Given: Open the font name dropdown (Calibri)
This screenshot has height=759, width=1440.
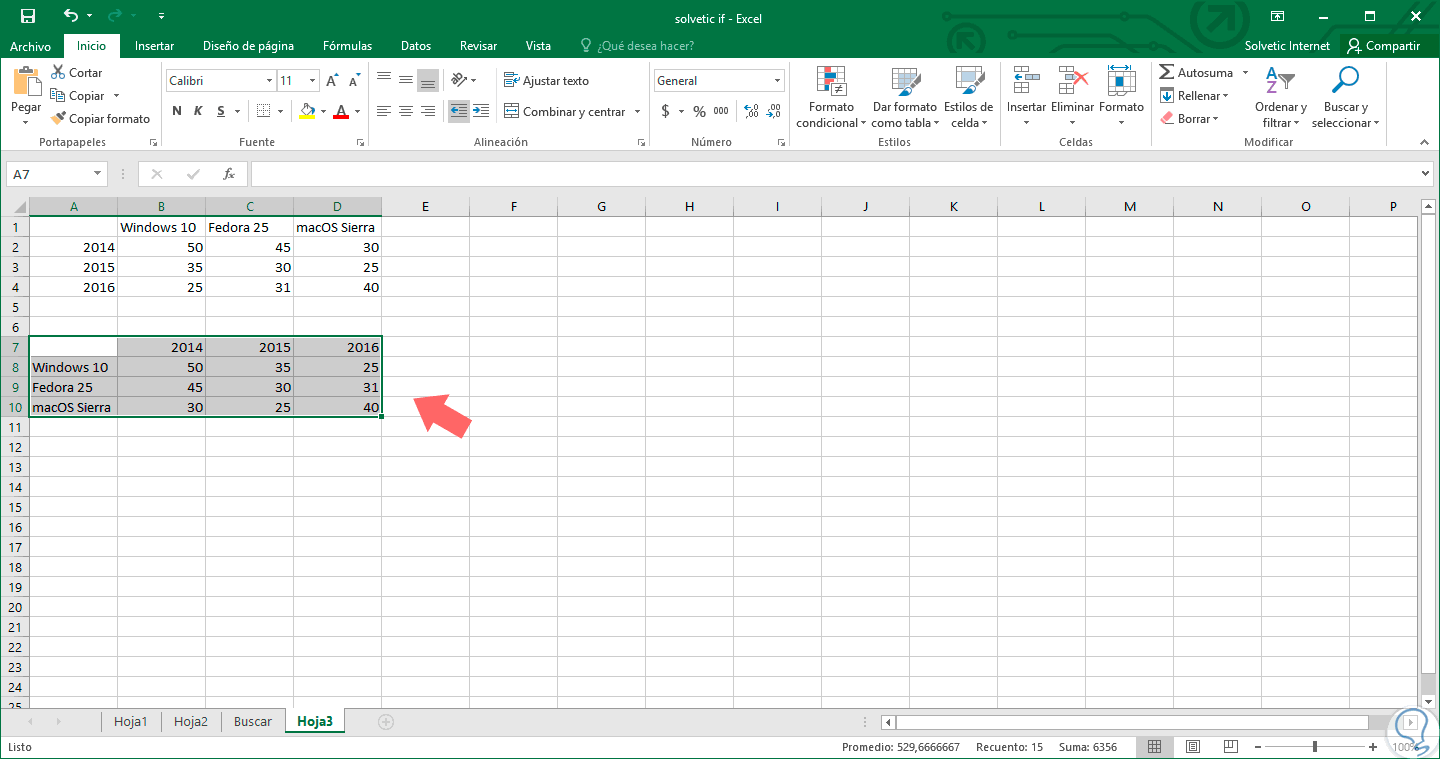Looking at the screenshot, I should (269, 81).
